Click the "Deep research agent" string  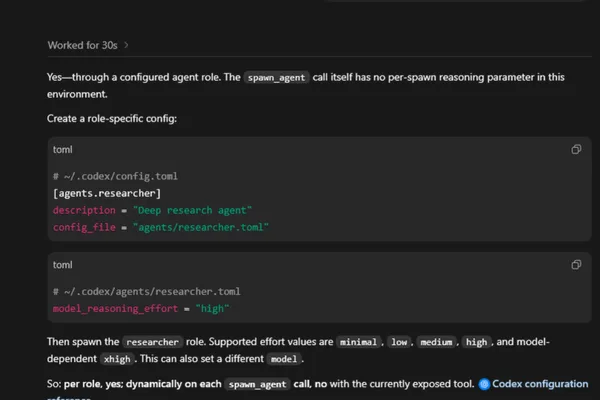pos(192,210)
